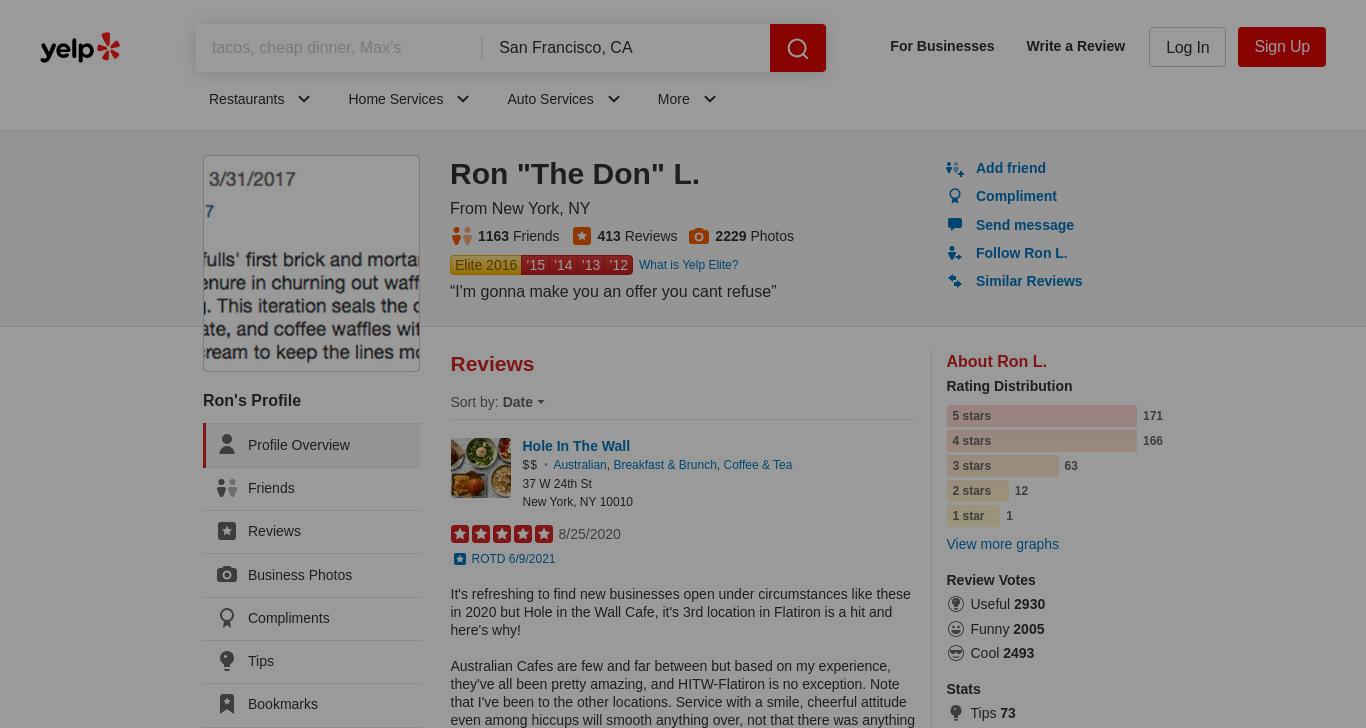Expand the Home Services dropdown
Viewport: 1366px width, 728px height.
click(x=409, y=99)
